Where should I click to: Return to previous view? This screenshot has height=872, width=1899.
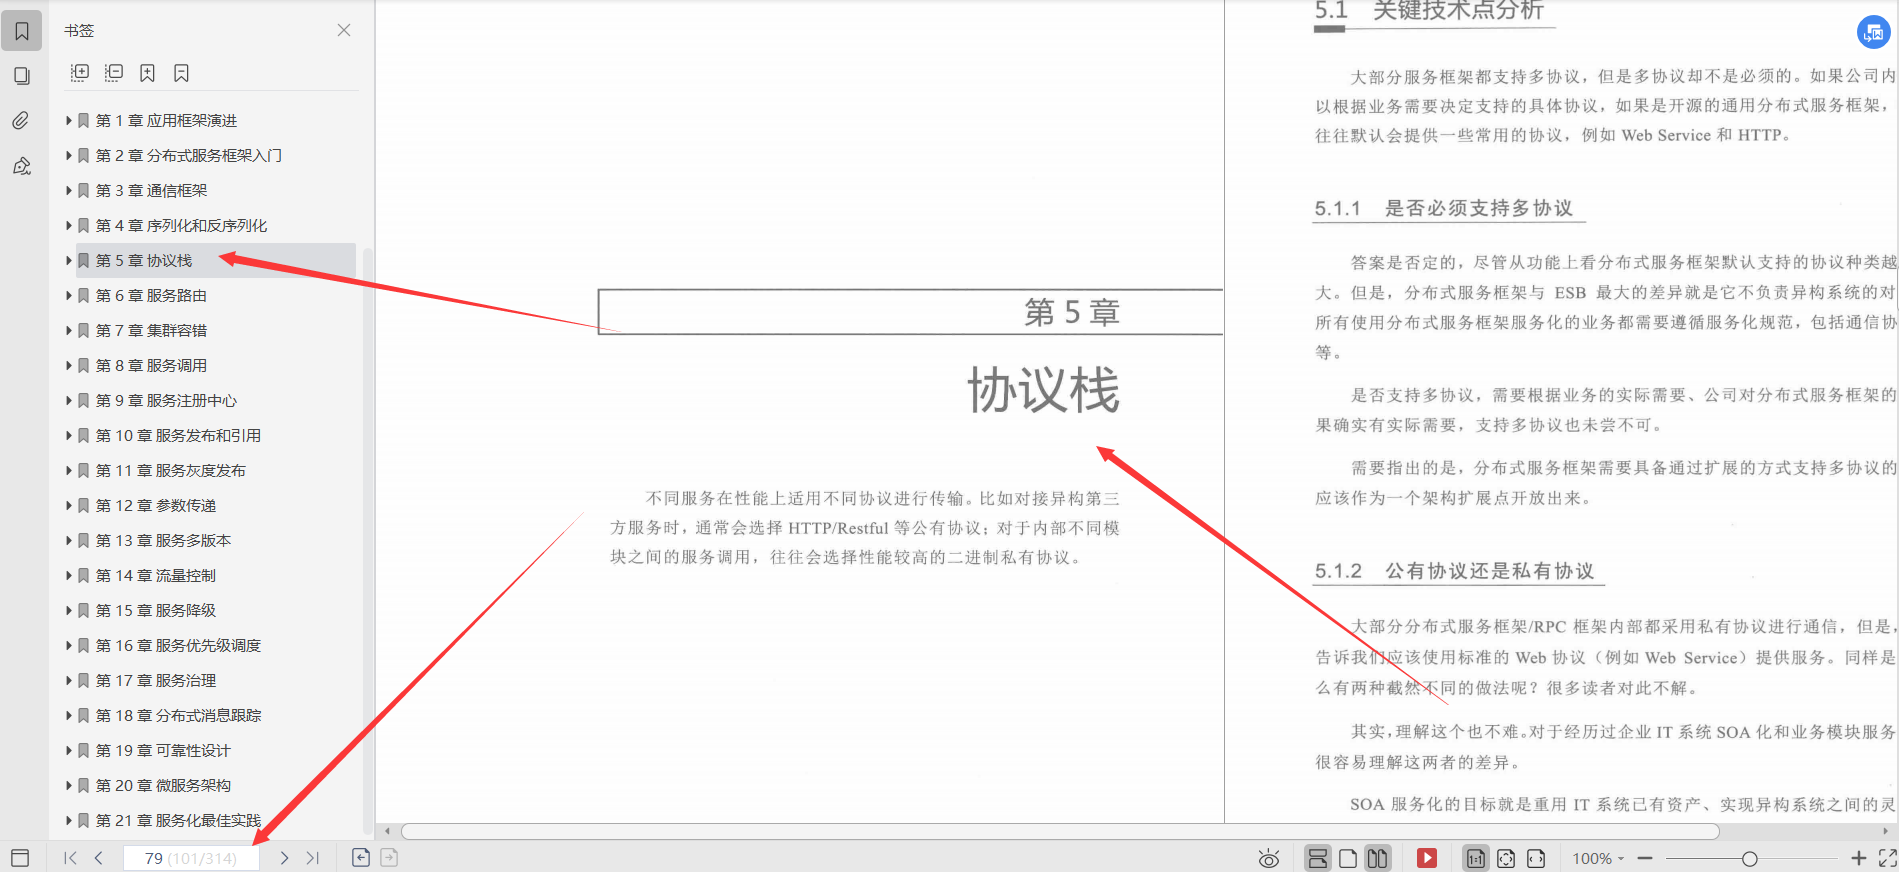[x=361, y=857]
